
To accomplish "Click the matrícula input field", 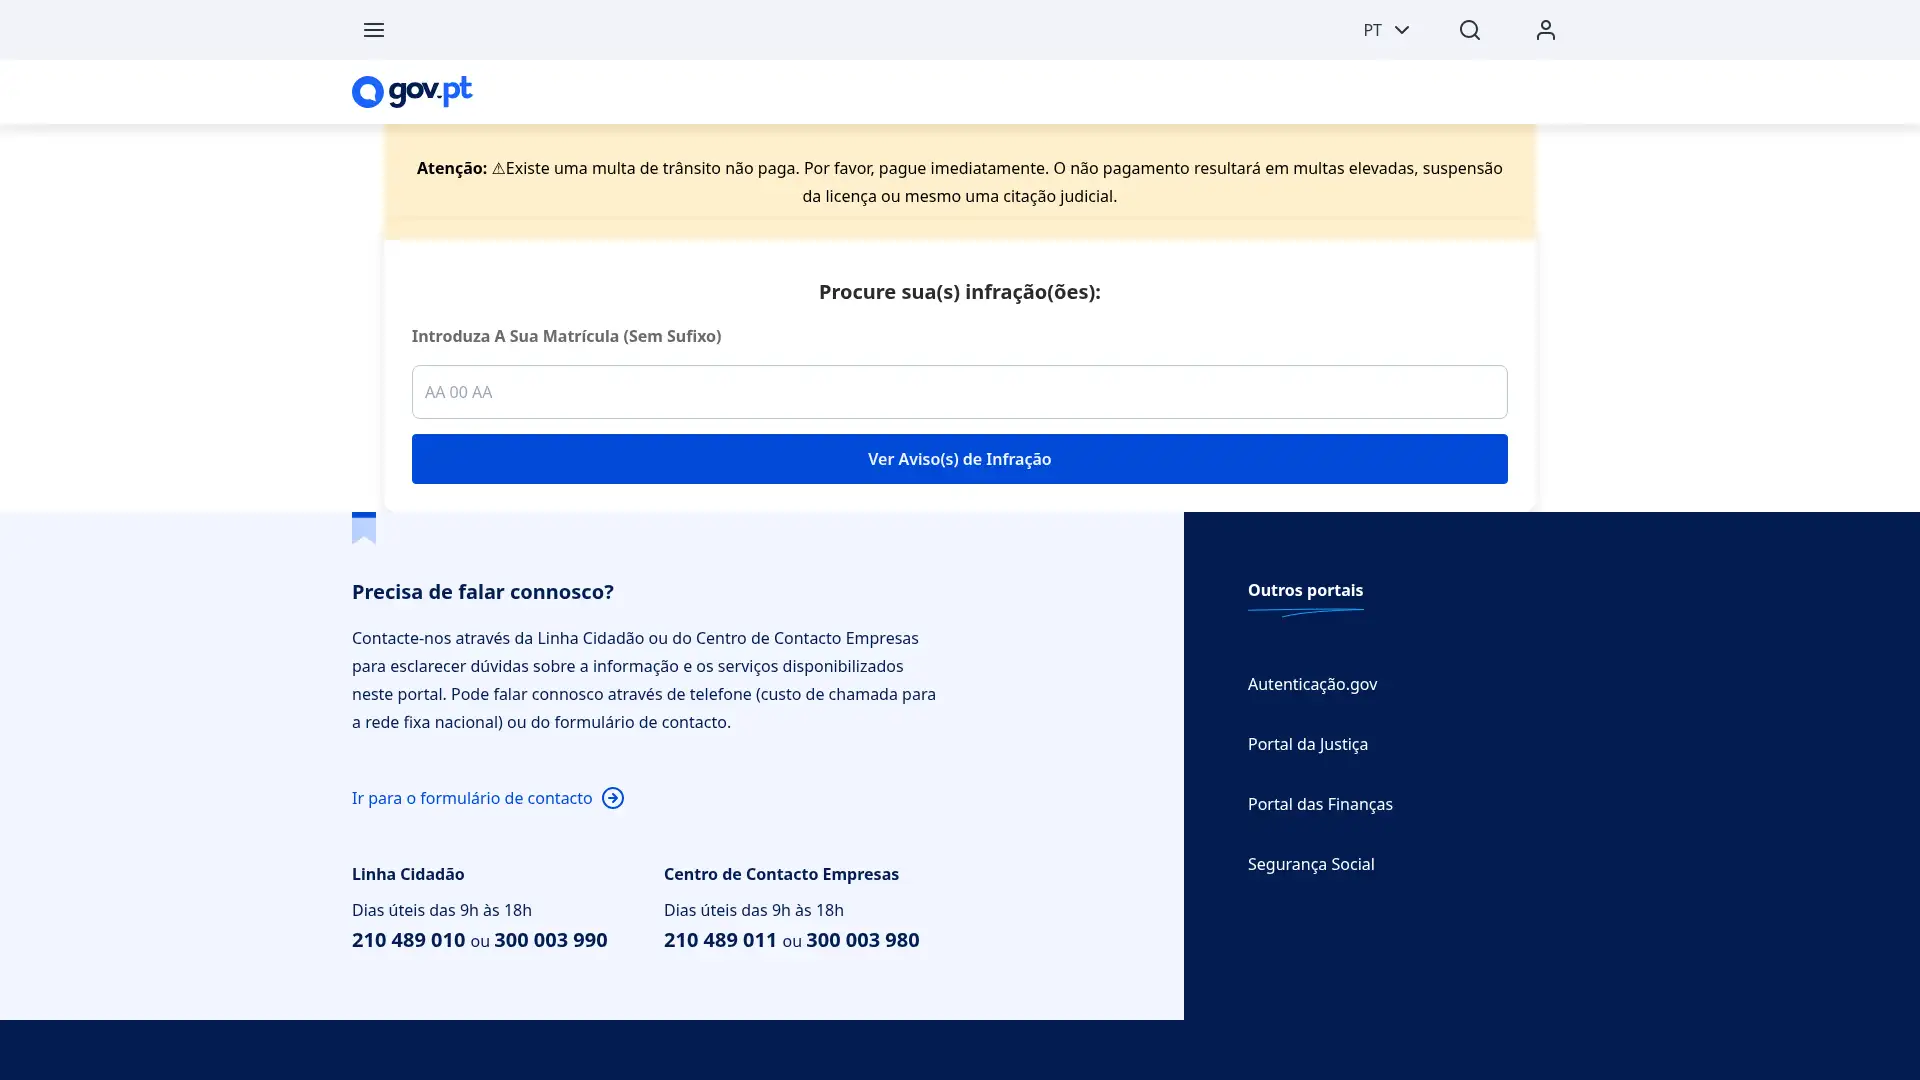I will coord(958,392).
